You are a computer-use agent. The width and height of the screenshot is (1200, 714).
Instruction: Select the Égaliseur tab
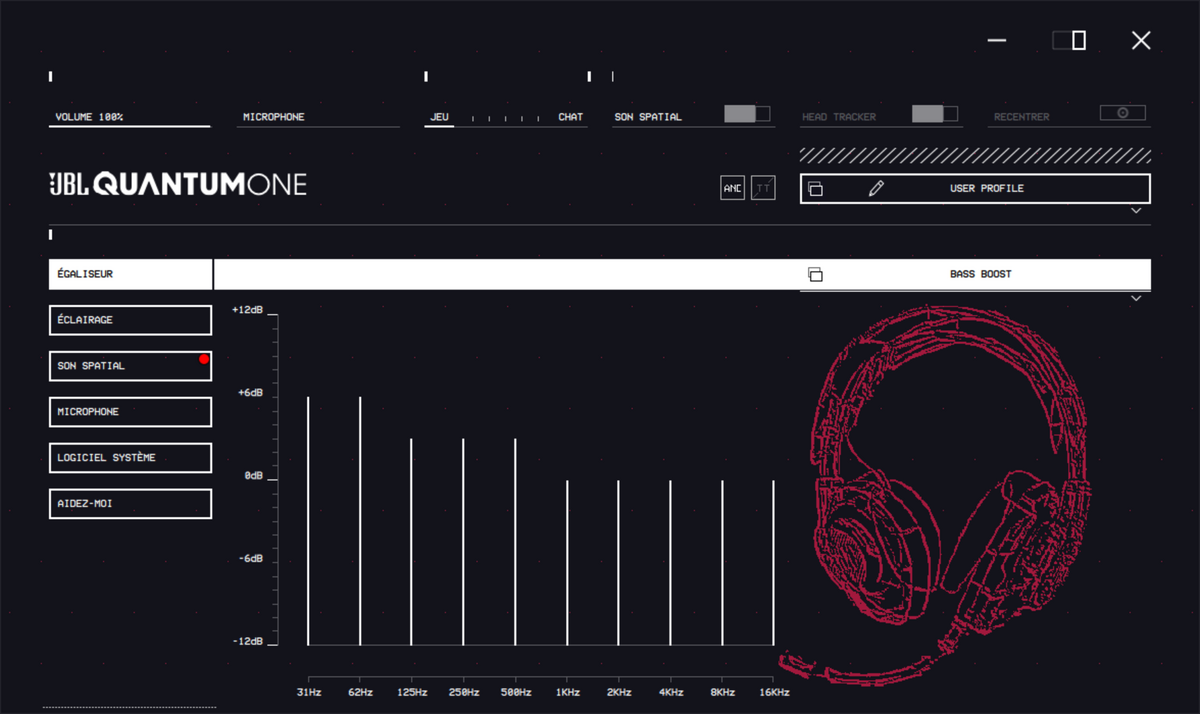pos(130,274)
